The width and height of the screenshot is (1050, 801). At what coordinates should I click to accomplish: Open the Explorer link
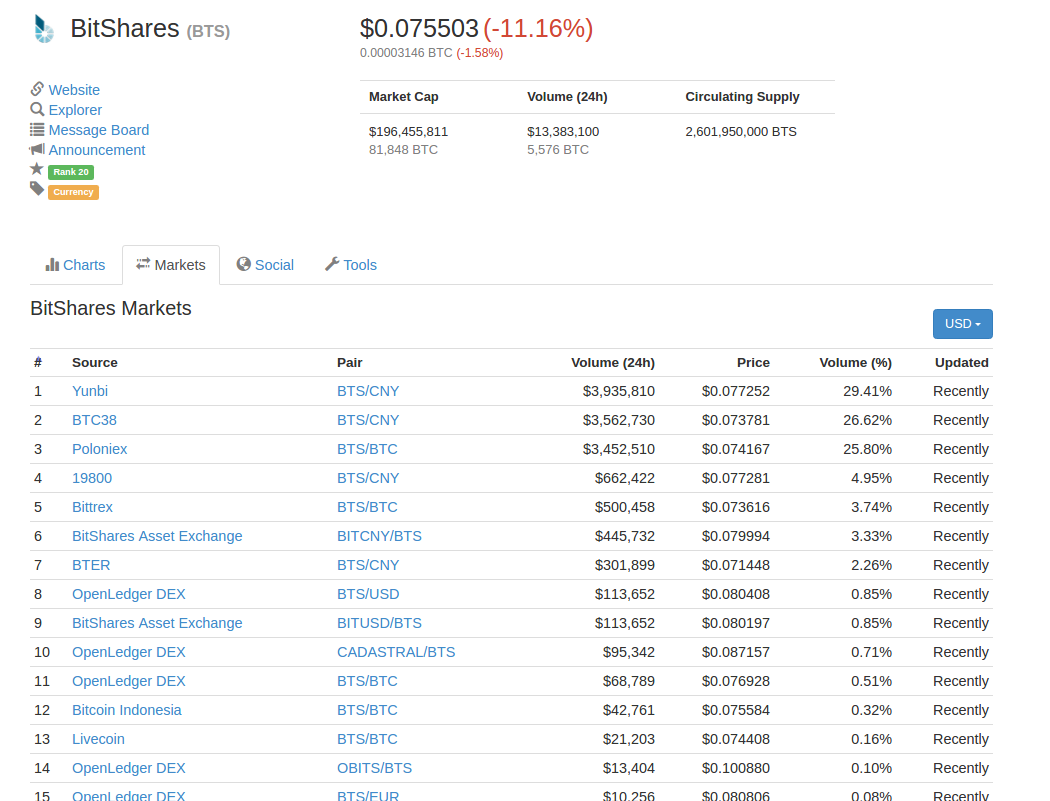pyautogui.click(x=75, y=110)
